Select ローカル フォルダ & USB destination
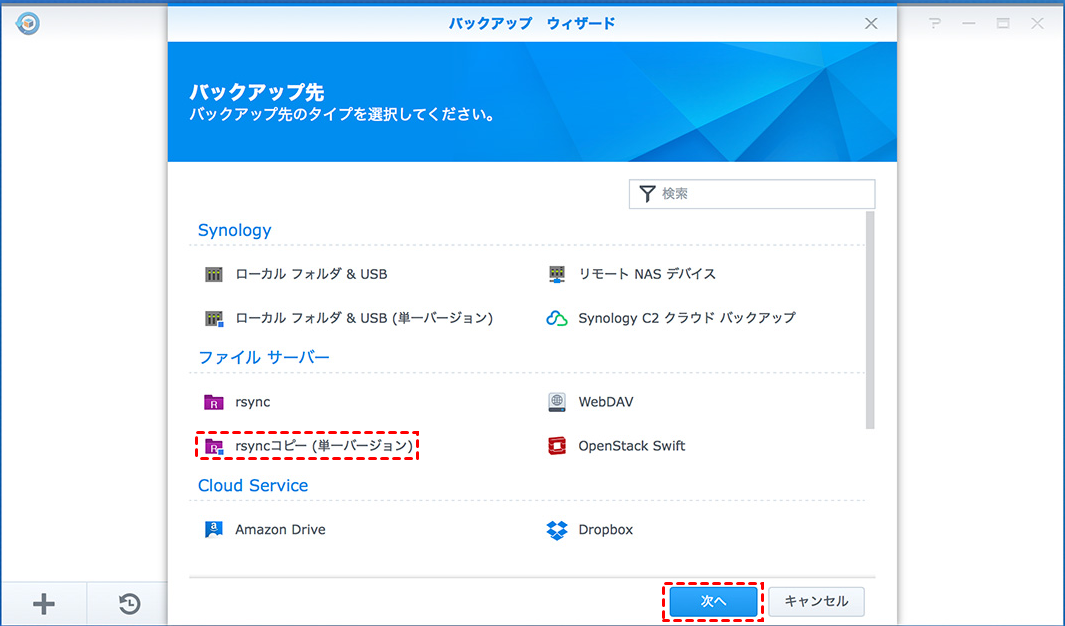Viewport: 1065px width, 626px height. [x=311, y=274]
